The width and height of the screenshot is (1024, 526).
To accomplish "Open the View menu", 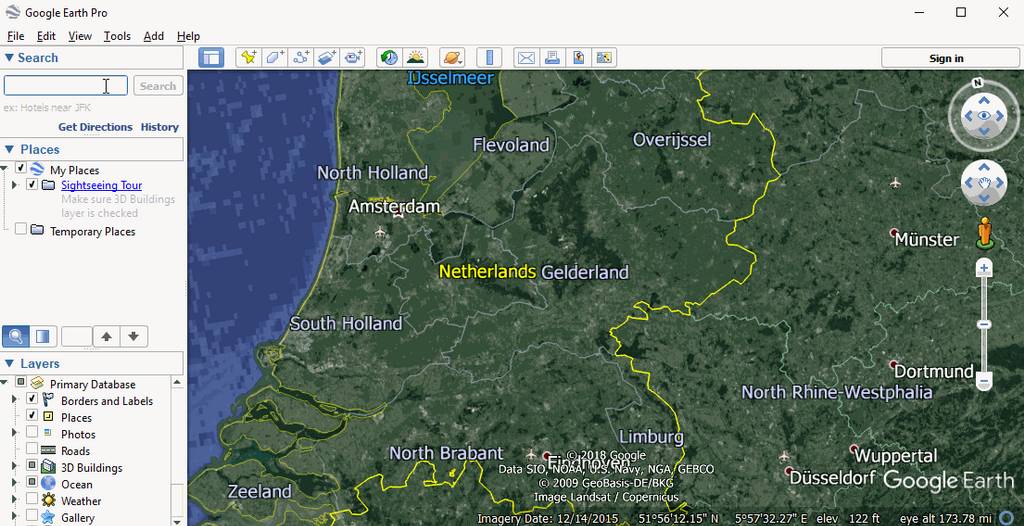I will 80,36.
